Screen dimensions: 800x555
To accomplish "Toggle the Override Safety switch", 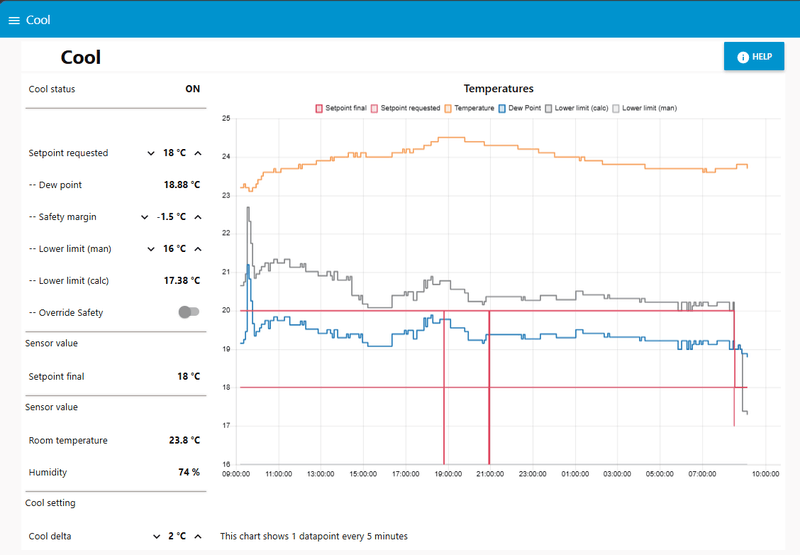I will tap(189, 312).
